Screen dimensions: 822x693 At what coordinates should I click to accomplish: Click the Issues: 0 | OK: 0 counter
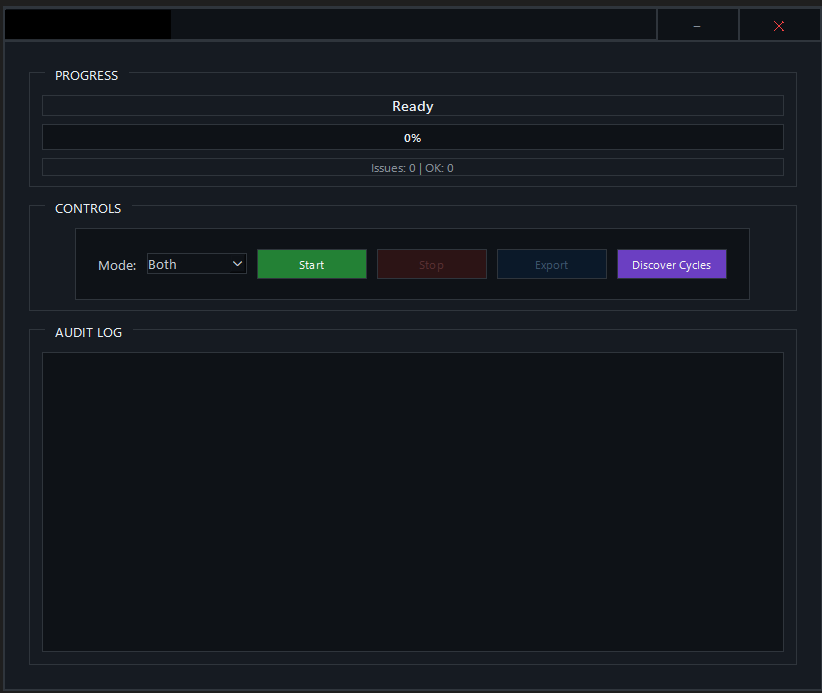[412, 167]
